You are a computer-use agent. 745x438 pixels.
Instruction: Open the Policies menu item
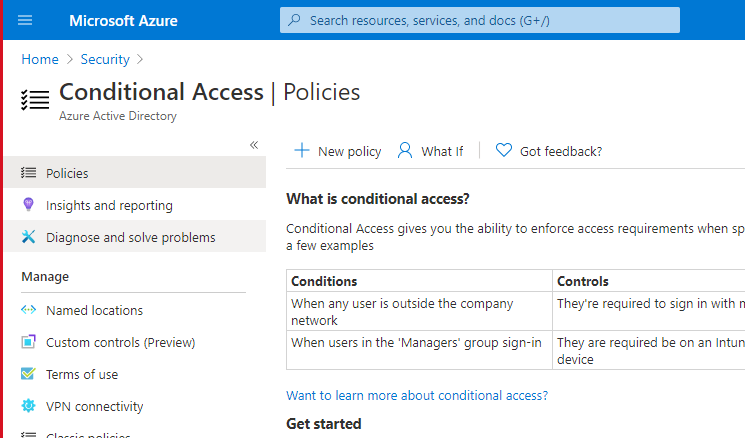(x=135, y=172)
